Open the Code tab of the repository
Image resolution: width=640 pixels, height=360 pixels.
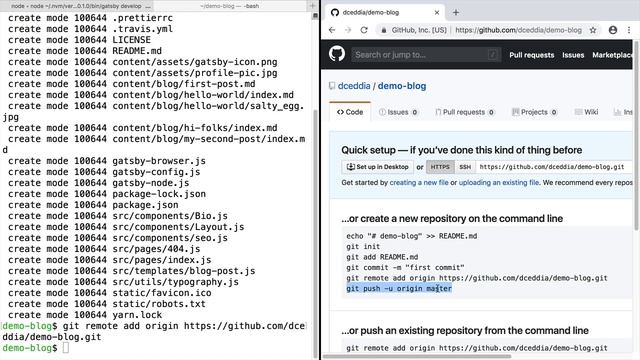coord(350,112)
